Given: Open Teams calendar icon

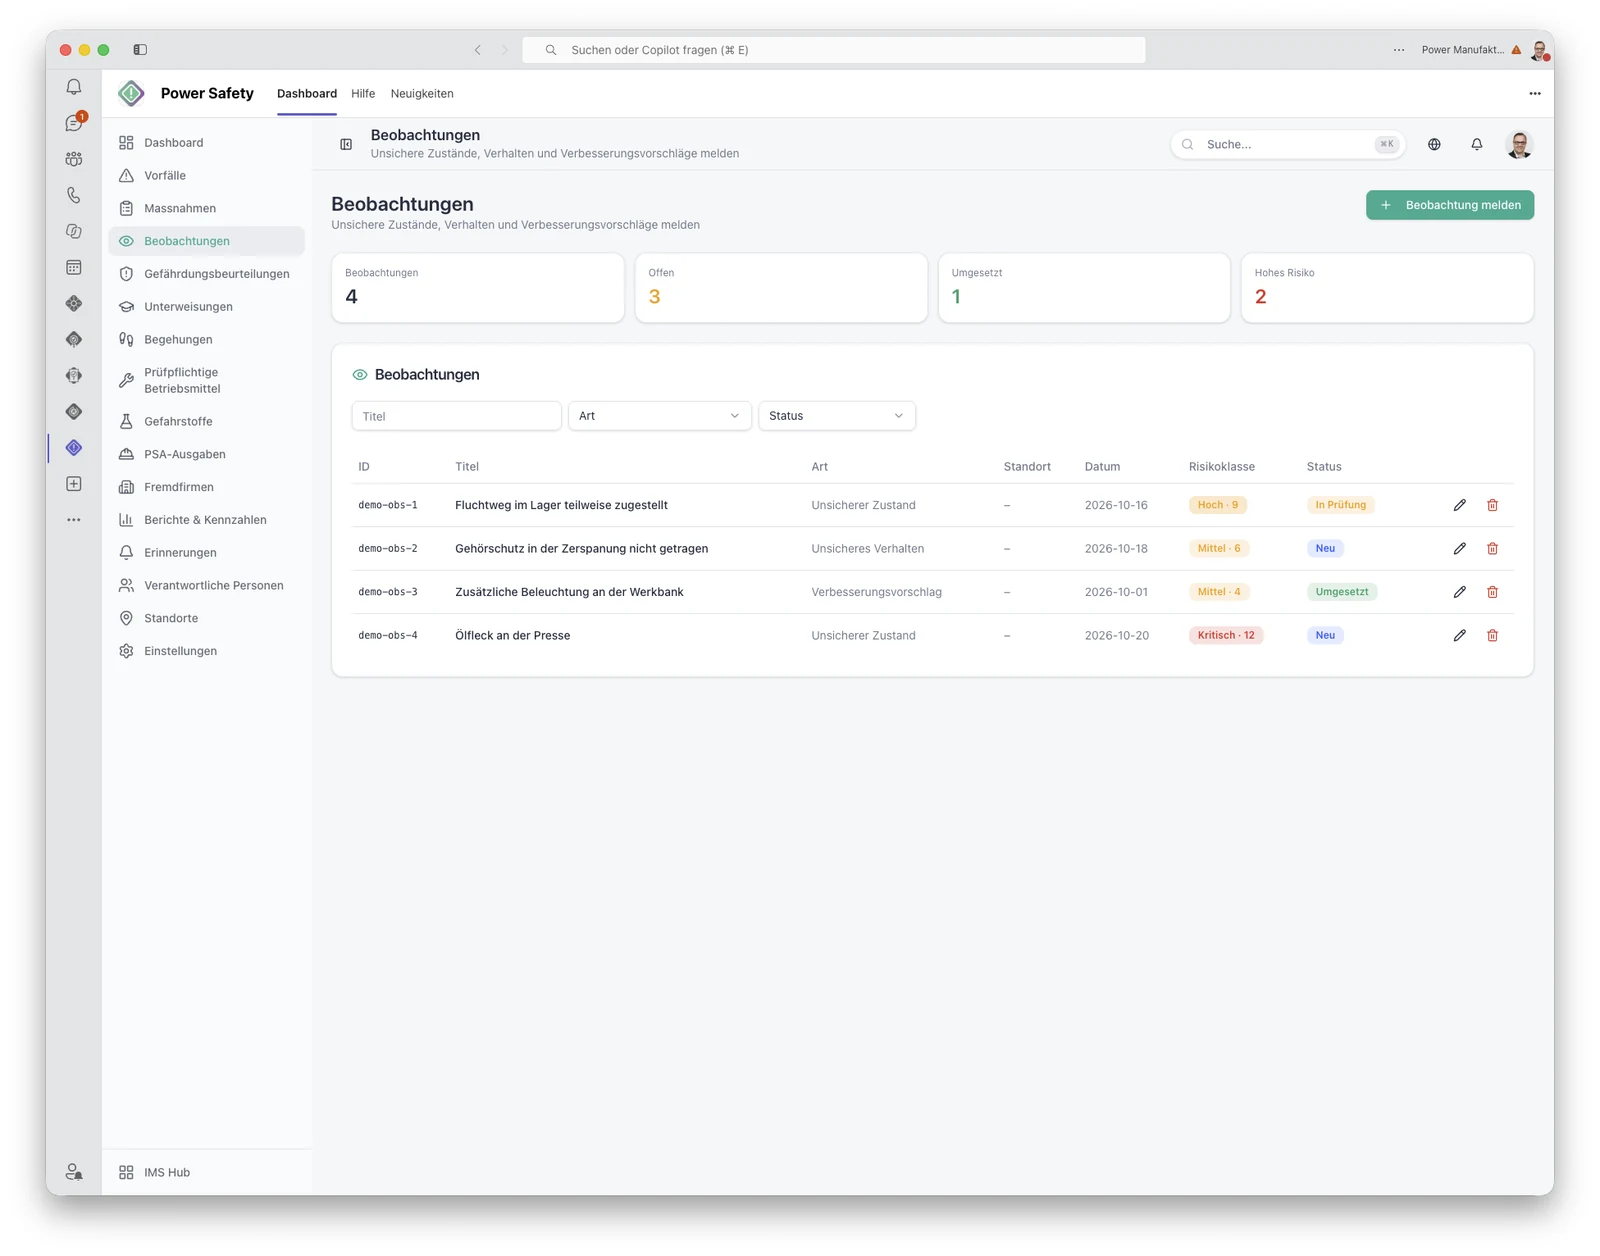Looking at the screenshot, I should [74, 267].
